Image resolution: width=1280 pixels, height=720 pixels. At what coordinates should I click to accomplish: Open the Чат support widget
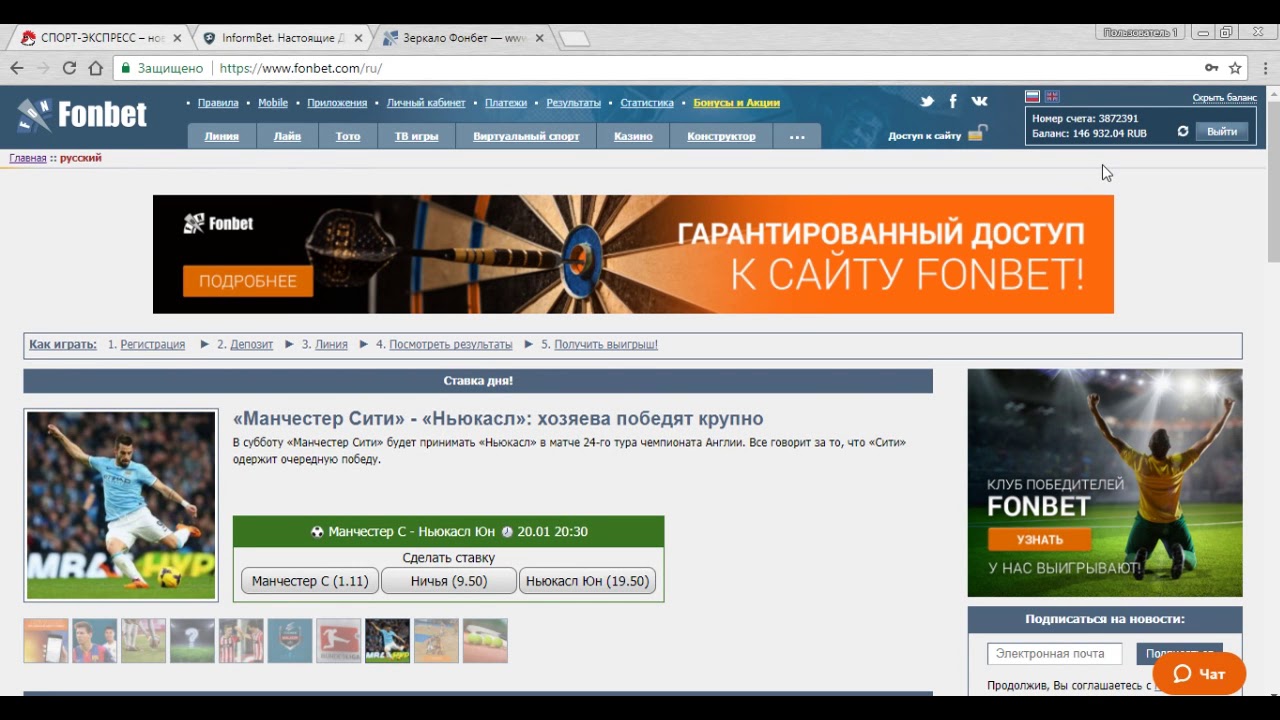tap(1199, 674)
